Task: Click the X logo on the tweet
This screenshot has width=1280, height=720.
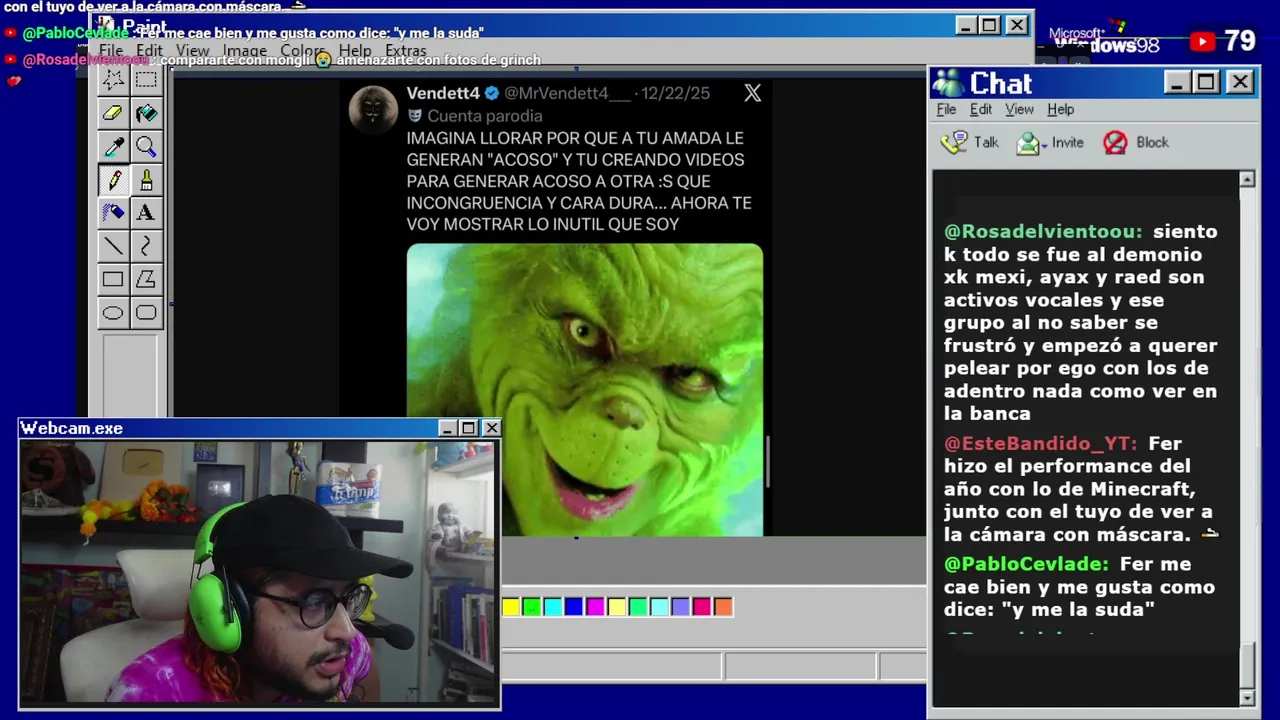Action: pyautogui.click(x=752, y=93)
